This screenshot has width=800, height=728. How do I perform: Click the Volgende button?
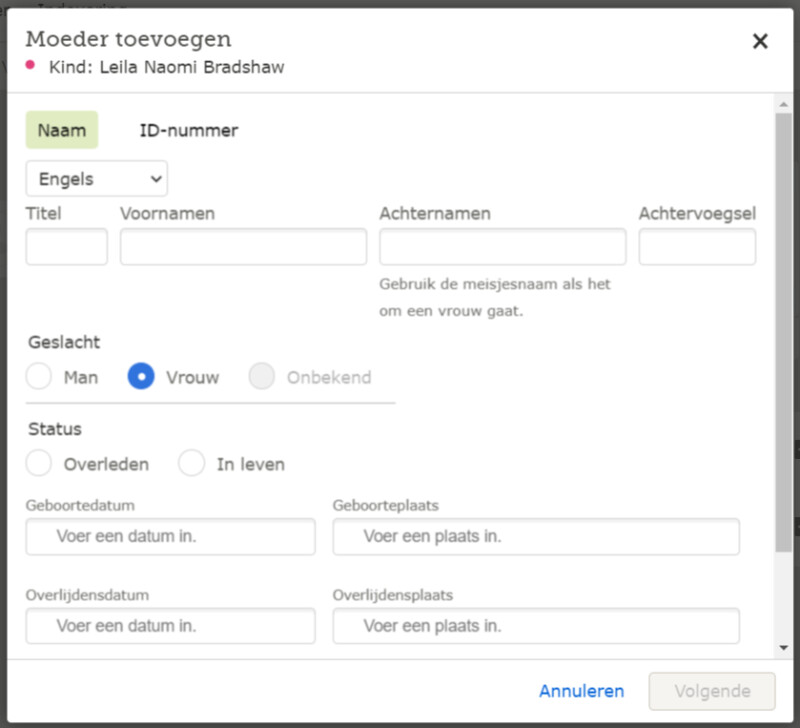[712, 691]
